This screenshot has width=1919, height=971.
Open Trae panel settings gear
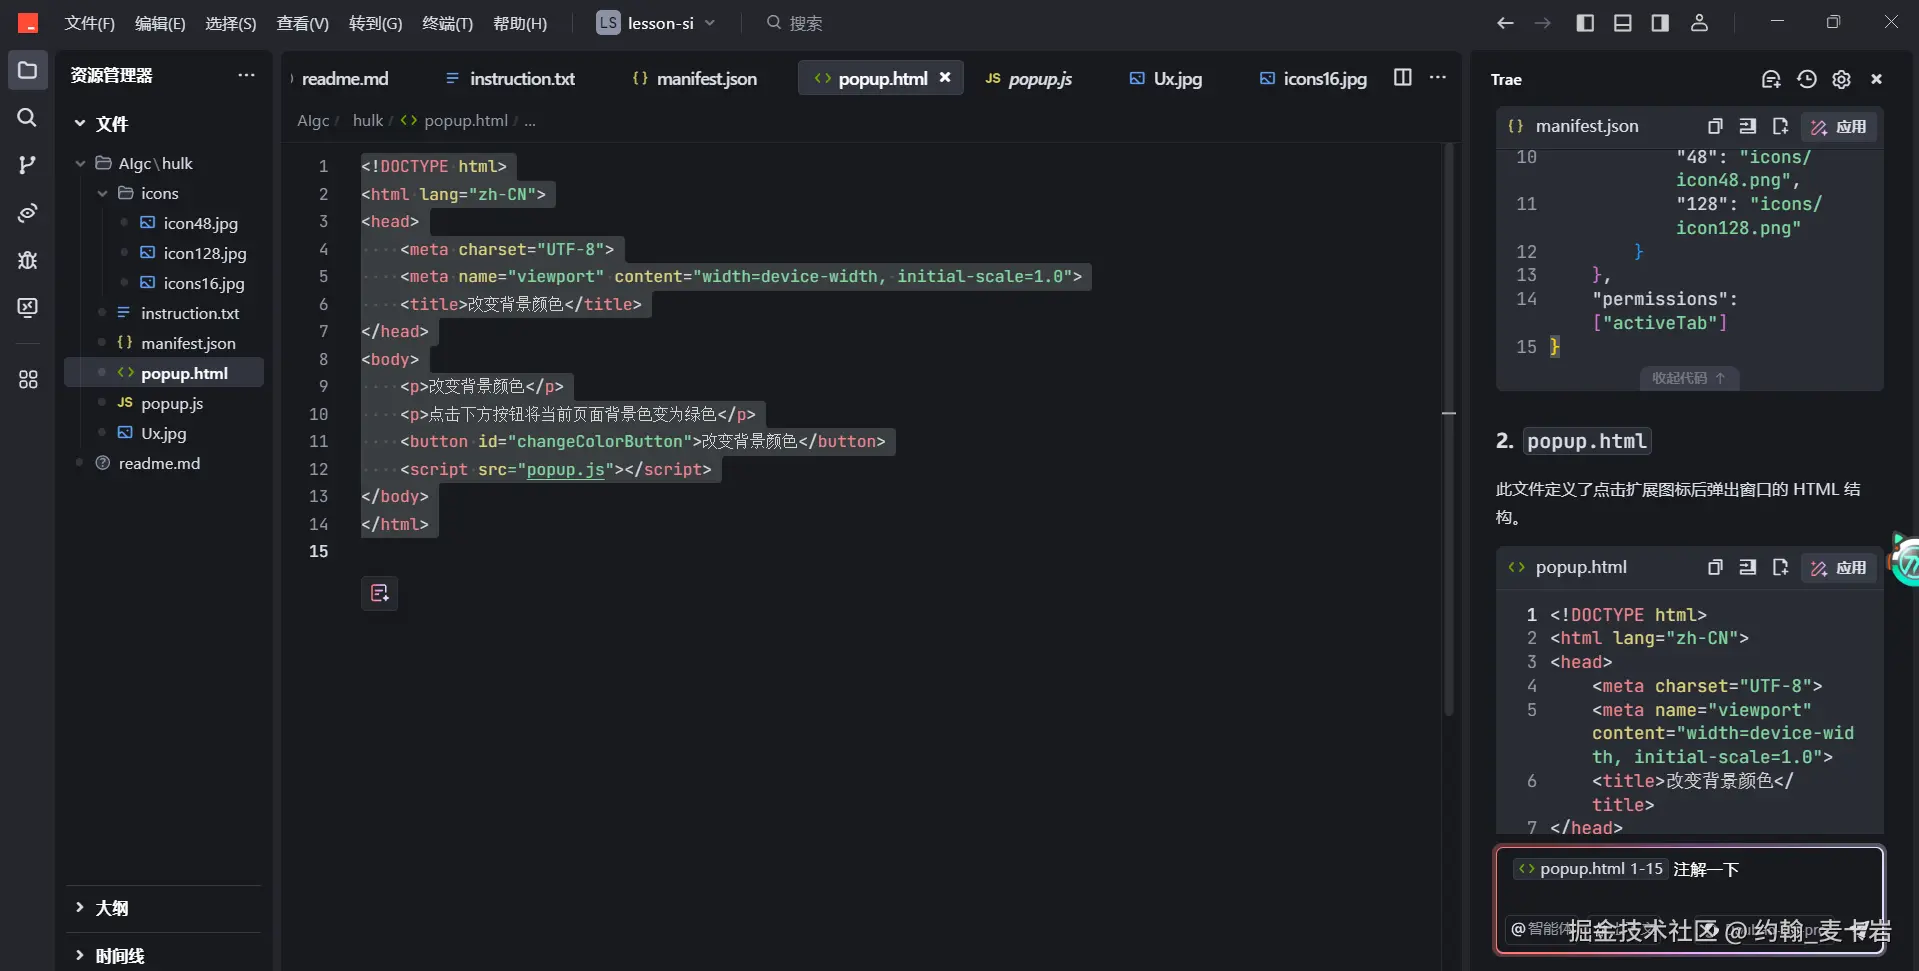[1841, 79]
